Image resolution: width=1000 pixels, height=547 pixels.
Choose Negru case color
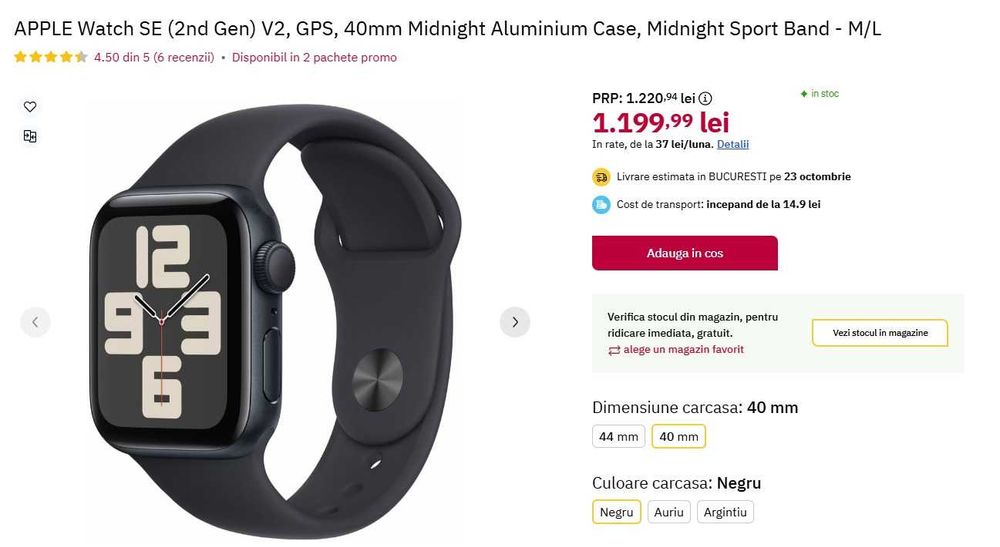[x=616, y=512]
